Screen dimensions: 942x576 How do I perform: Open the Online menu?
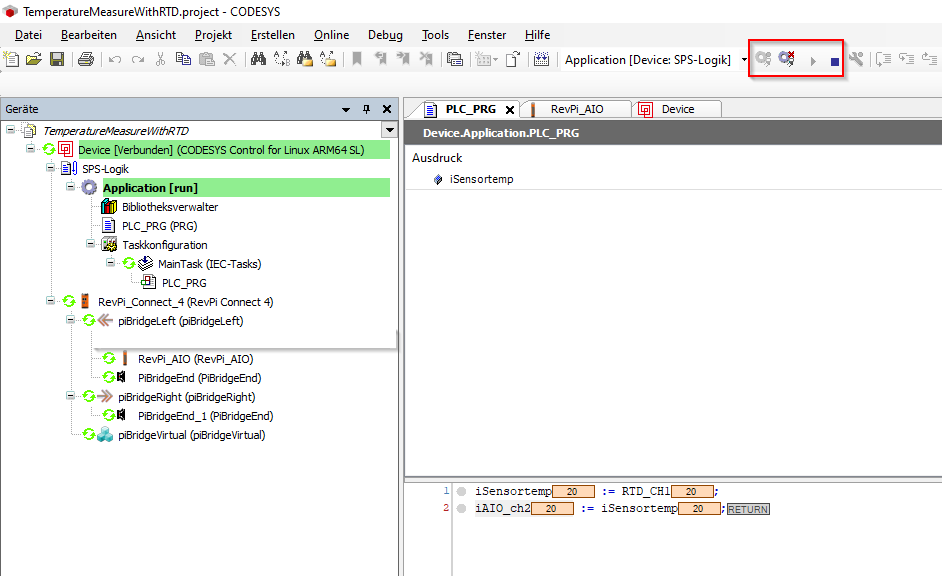point(331,34)
